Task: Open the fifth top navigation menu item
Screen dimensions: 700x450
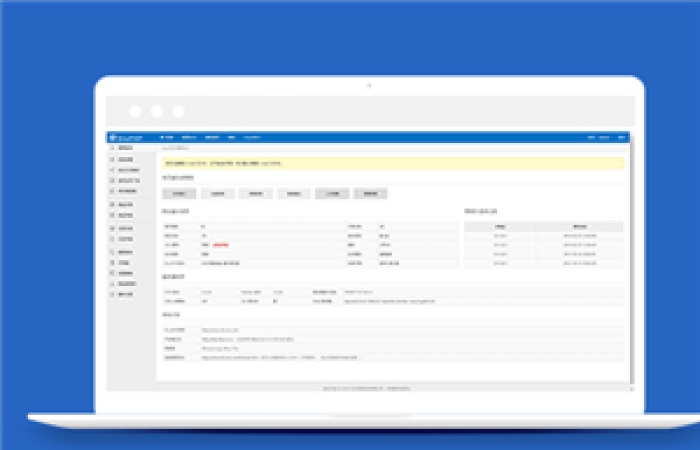Action: [x=252, y=138]
